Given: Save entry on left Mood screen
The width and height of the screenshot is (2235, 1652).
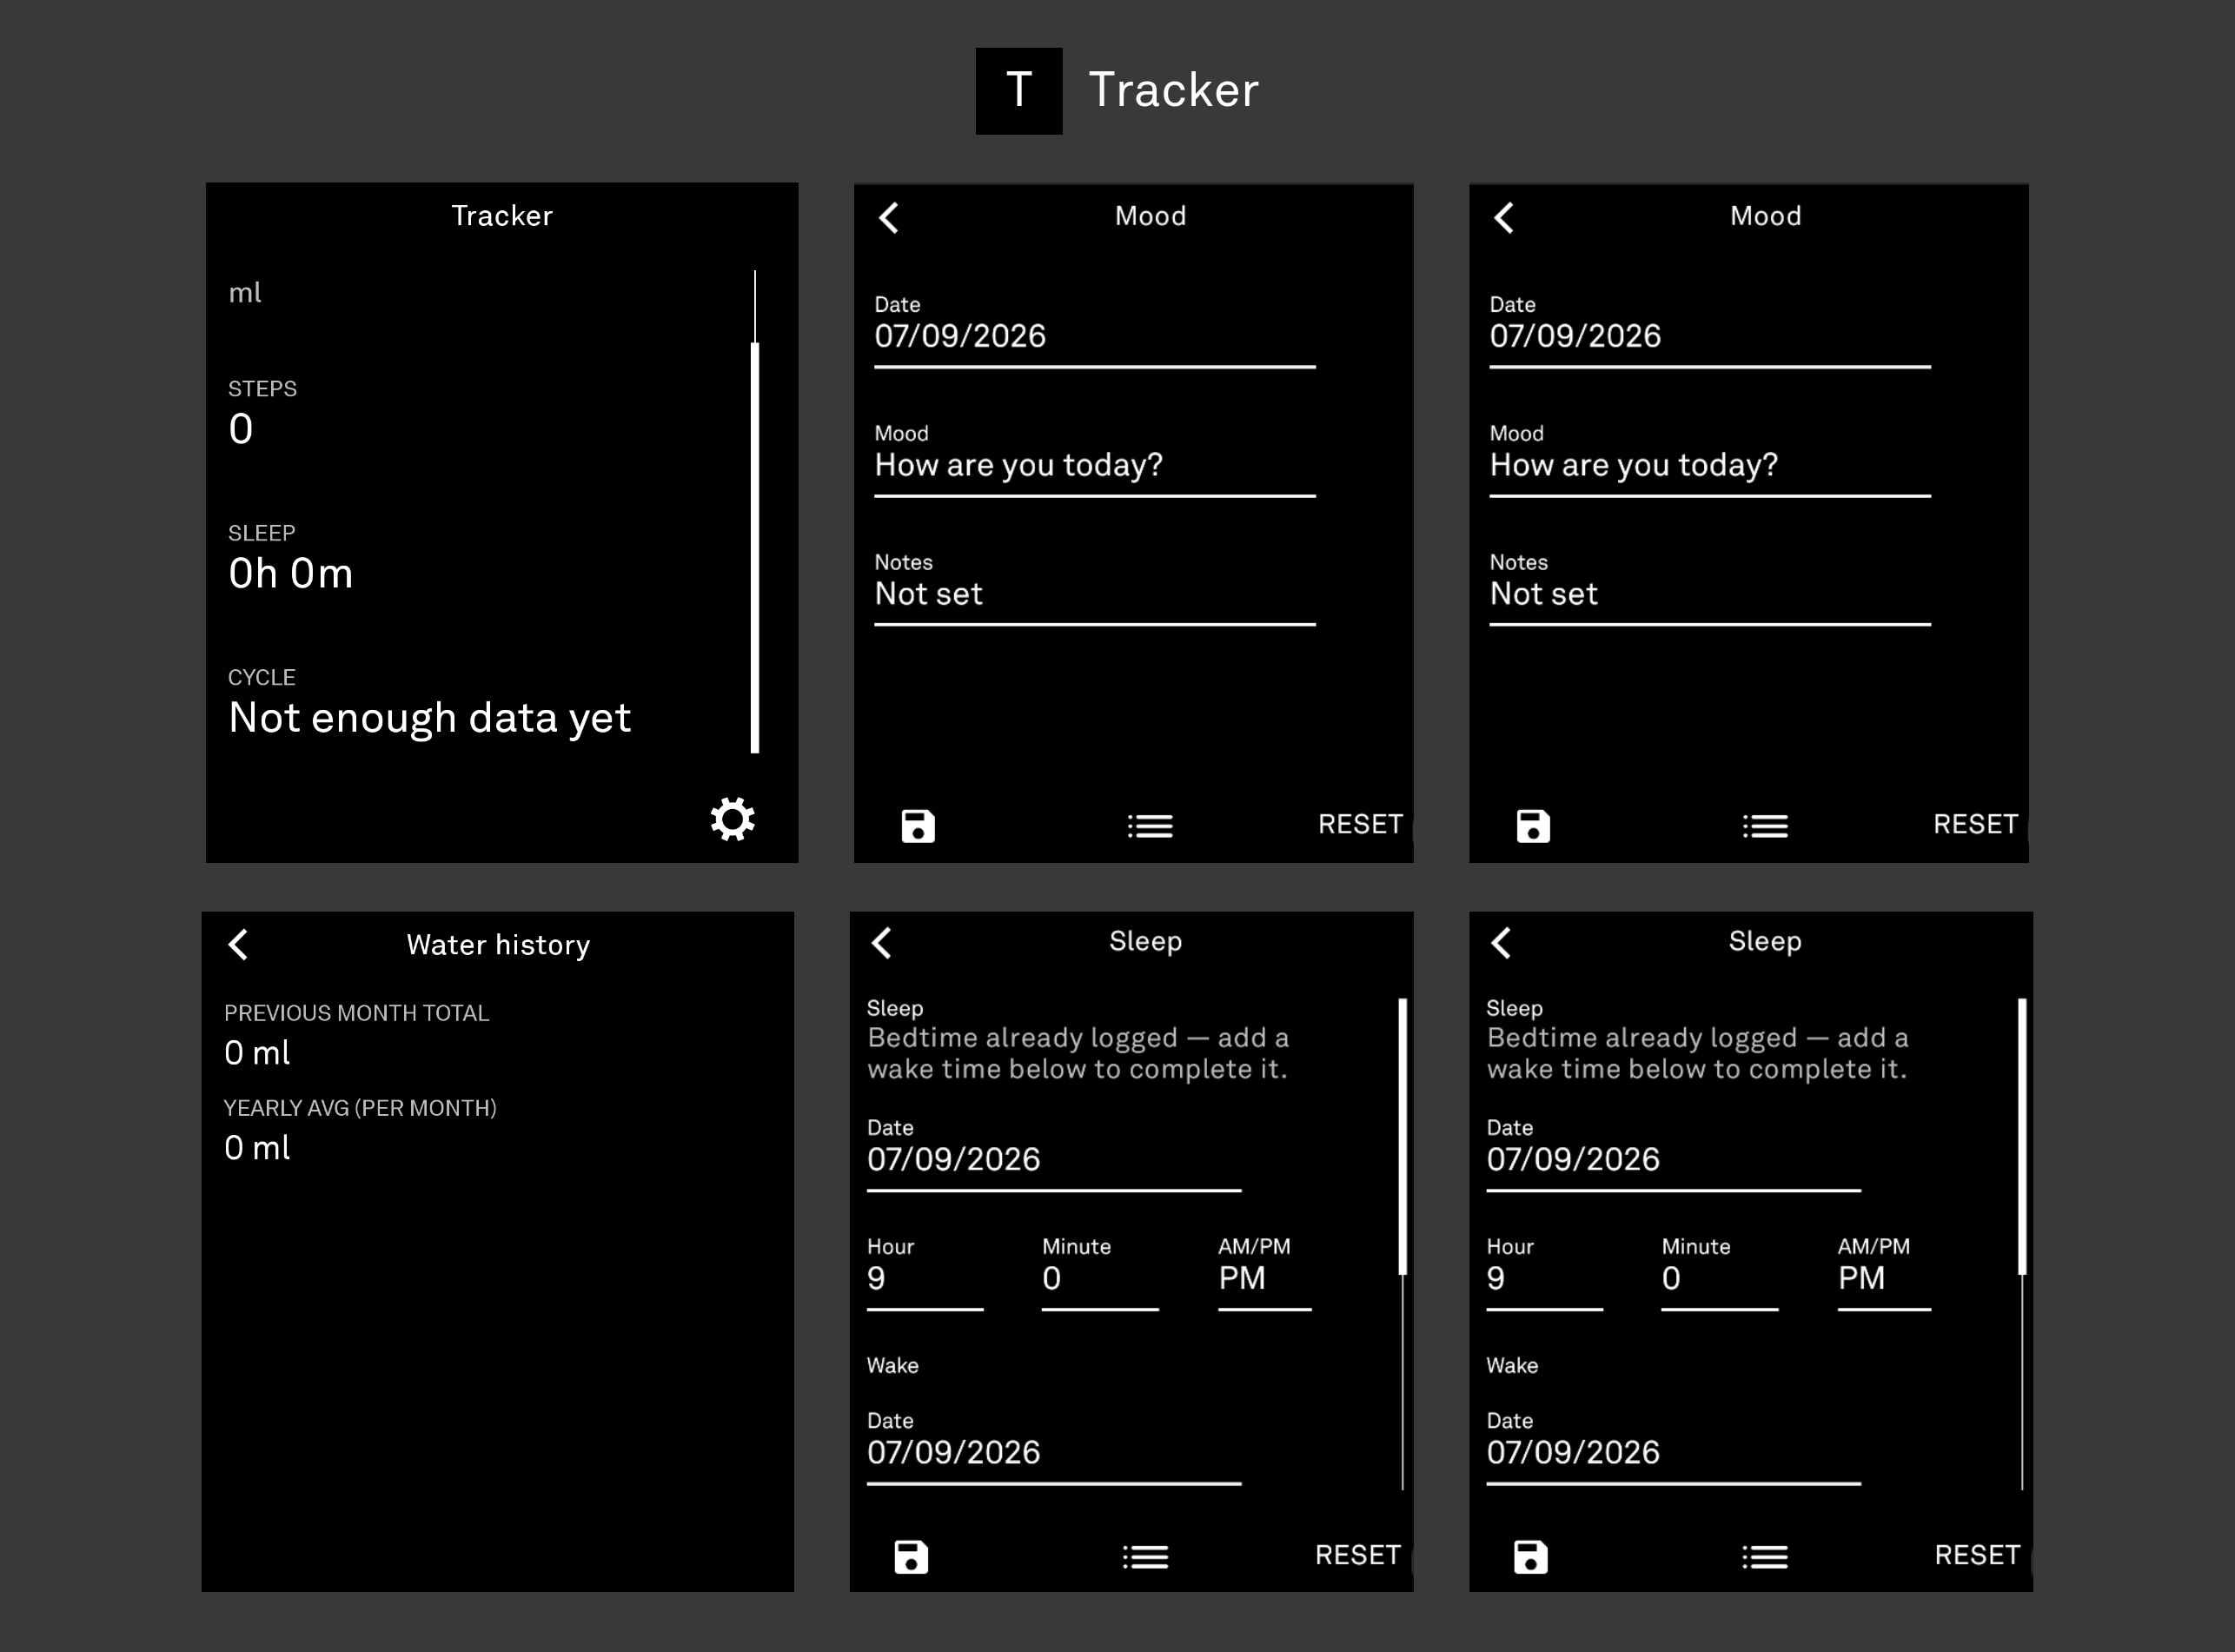Looking at the screenshot, I should tap(918, 826).
